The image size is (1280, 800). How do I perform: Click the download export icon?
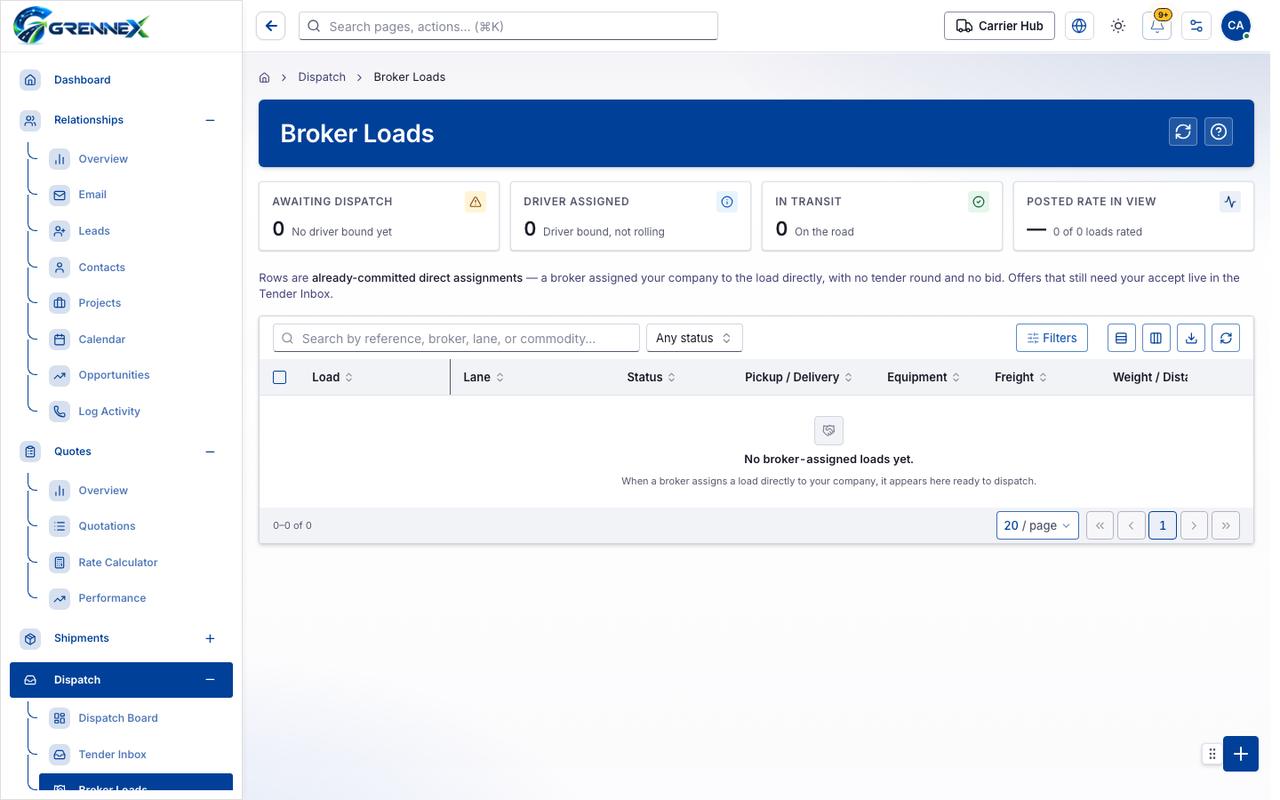click(1191, 338)
